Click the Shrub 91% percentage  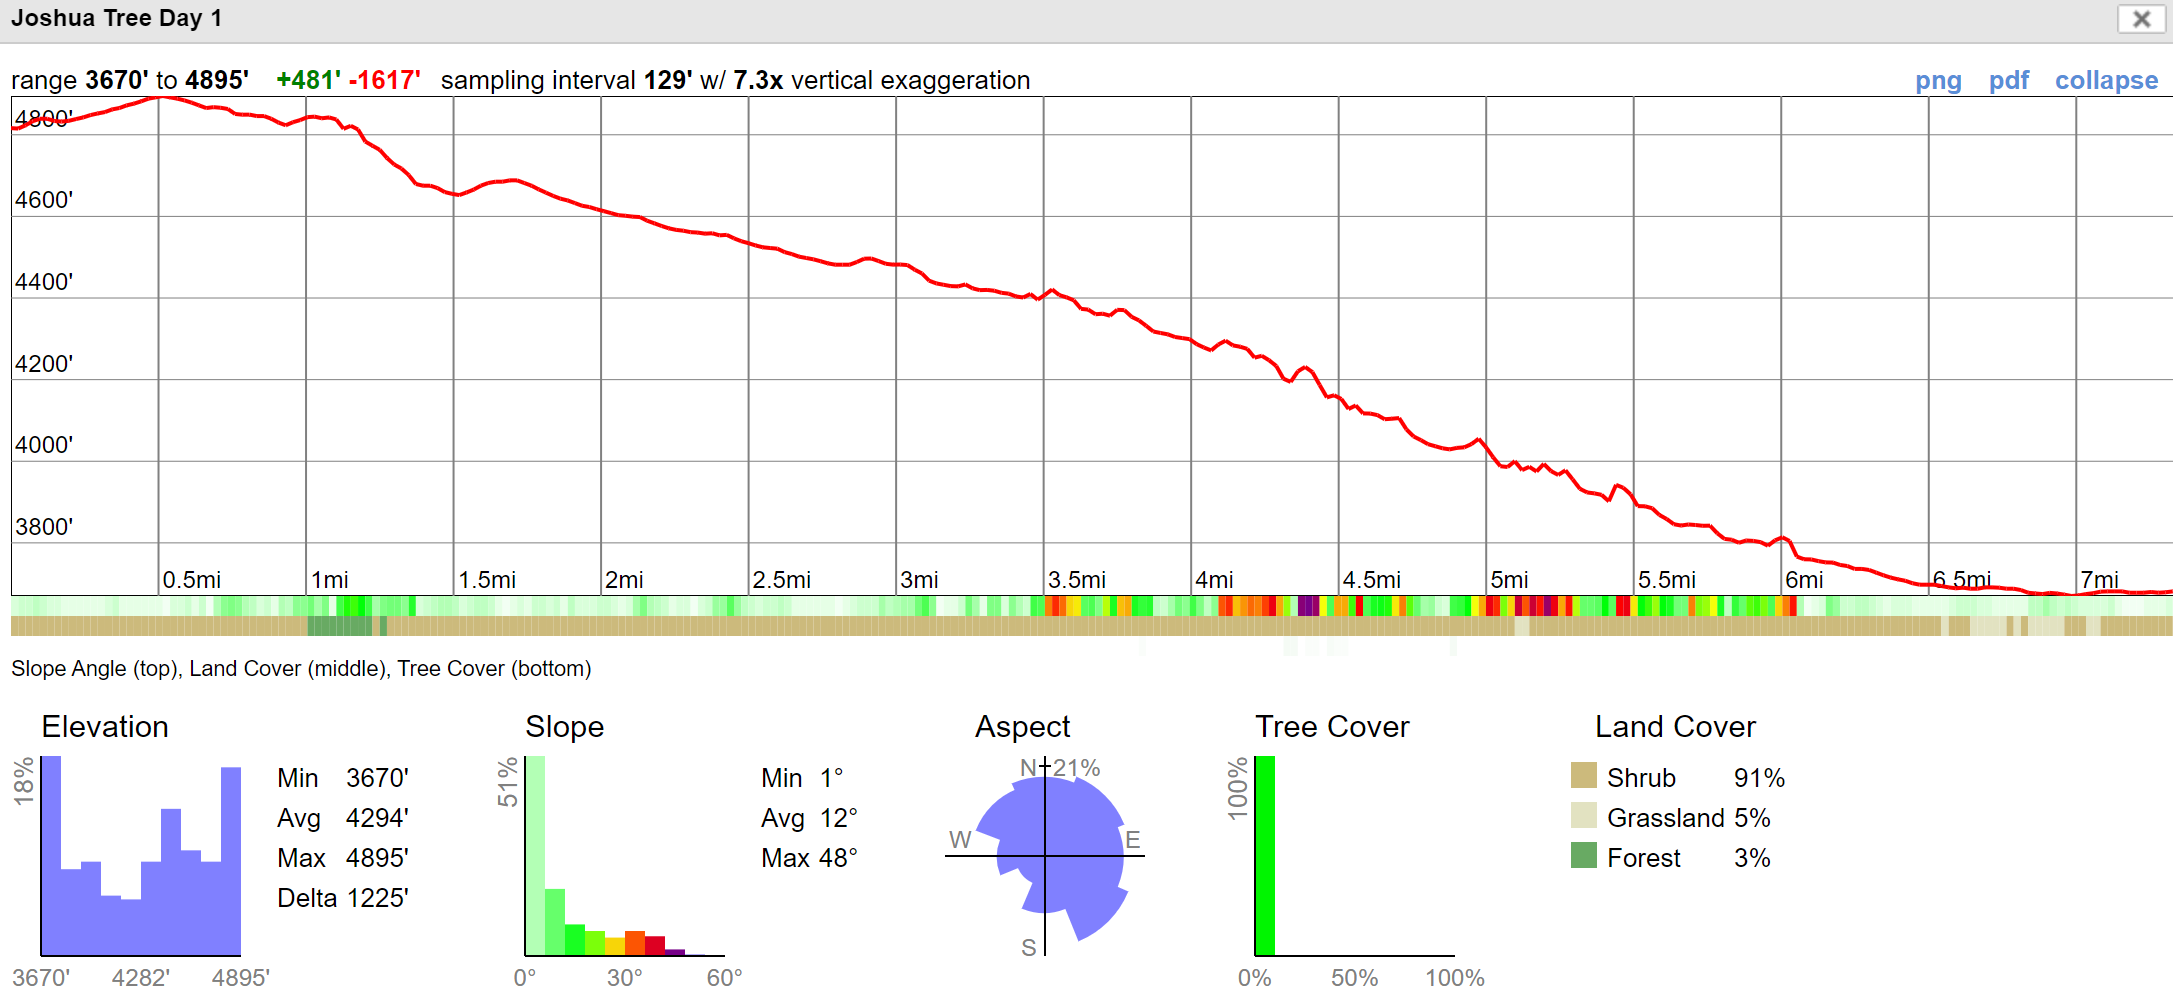(x=1759, y=778)
